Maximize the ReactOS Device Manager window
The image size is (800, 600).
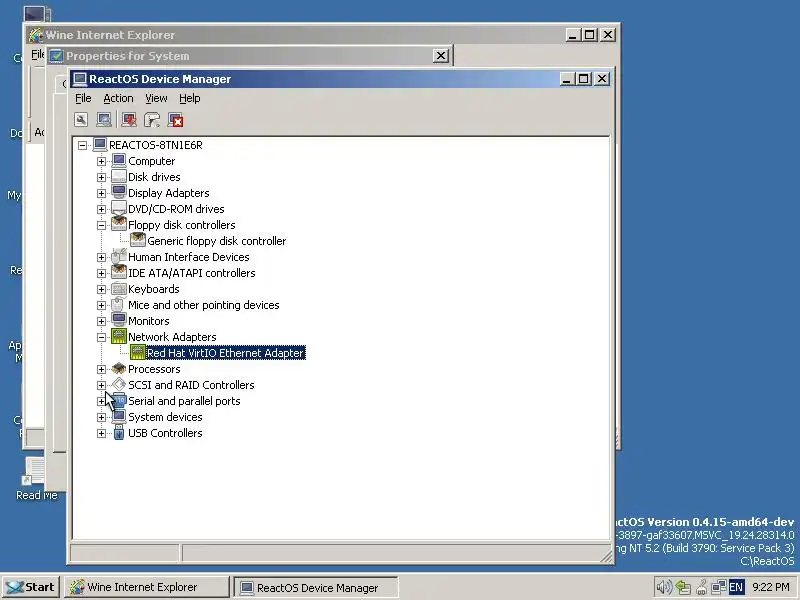click(x=584, y=79)
